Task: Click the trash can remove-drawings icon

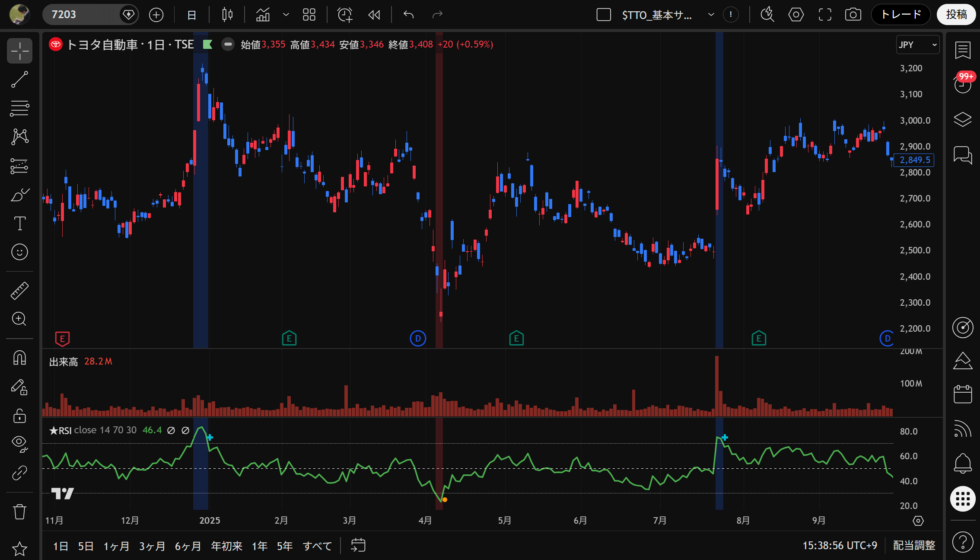Action: (x=19, y=511)
